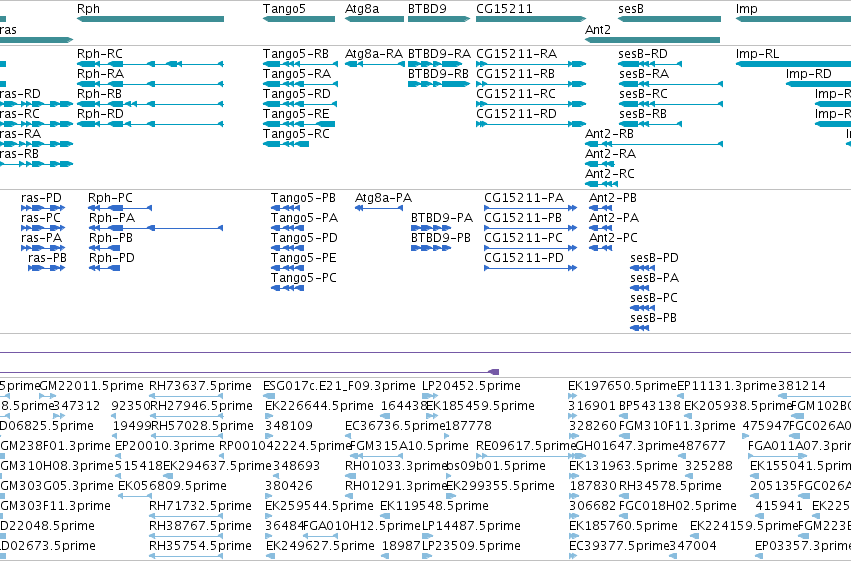Select transcript Rph-RC
This screenshot has height=561, width=851.
coord(150,64)
